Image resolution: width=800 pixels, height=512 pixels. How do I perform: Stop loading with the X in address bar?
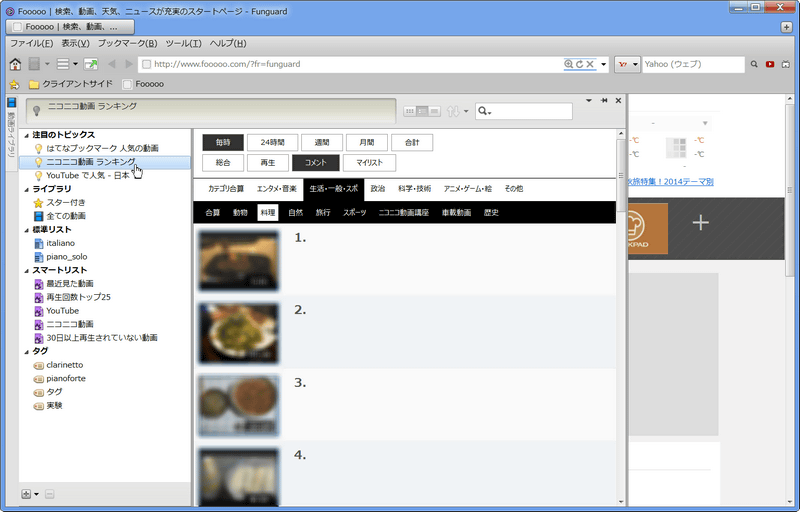[590, 64]
